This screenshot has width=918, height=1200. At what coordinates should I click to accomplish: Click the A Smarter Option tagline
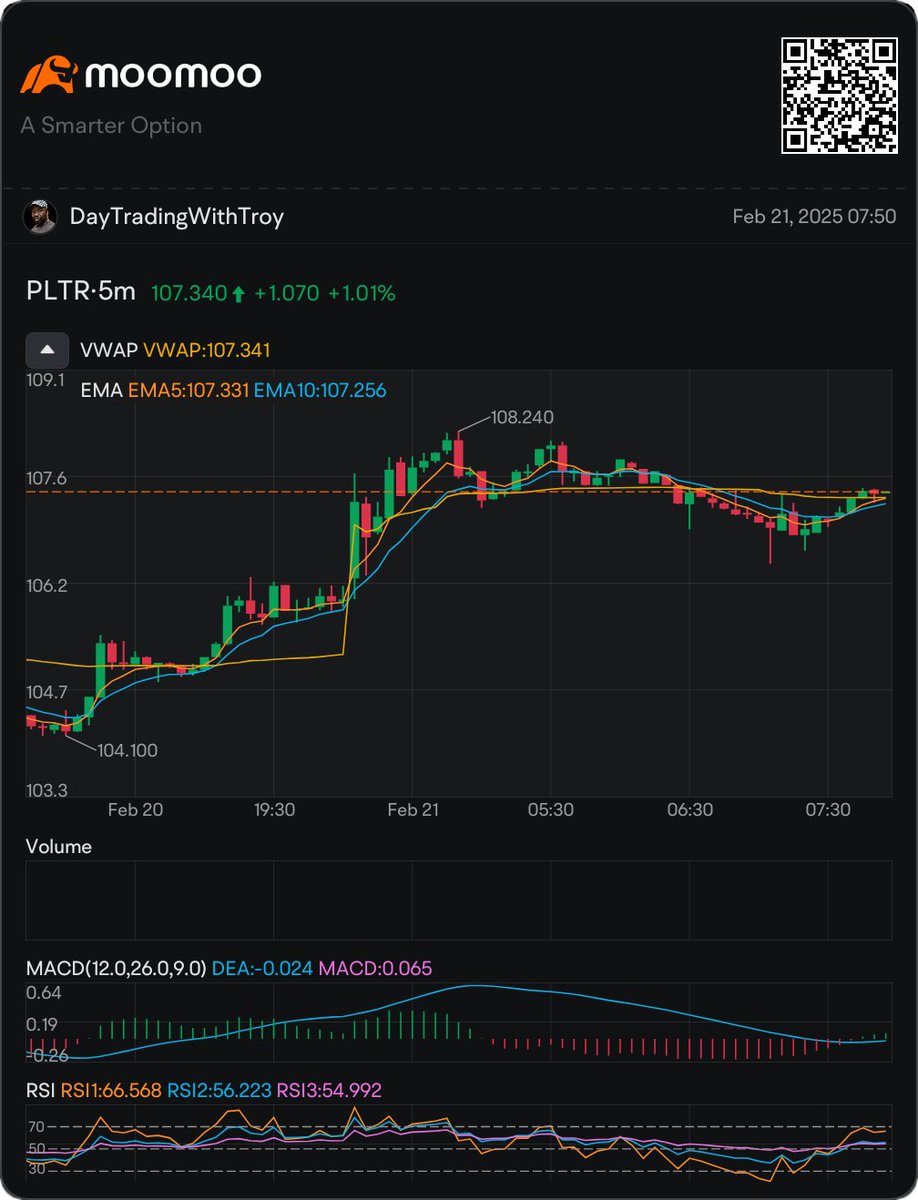click(x=111, y=126)
